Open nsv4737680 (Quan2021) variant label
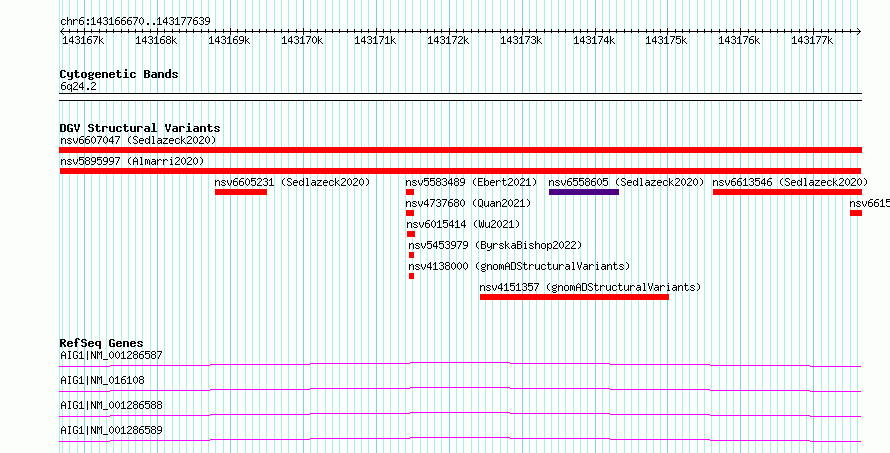 coord(468,203)
